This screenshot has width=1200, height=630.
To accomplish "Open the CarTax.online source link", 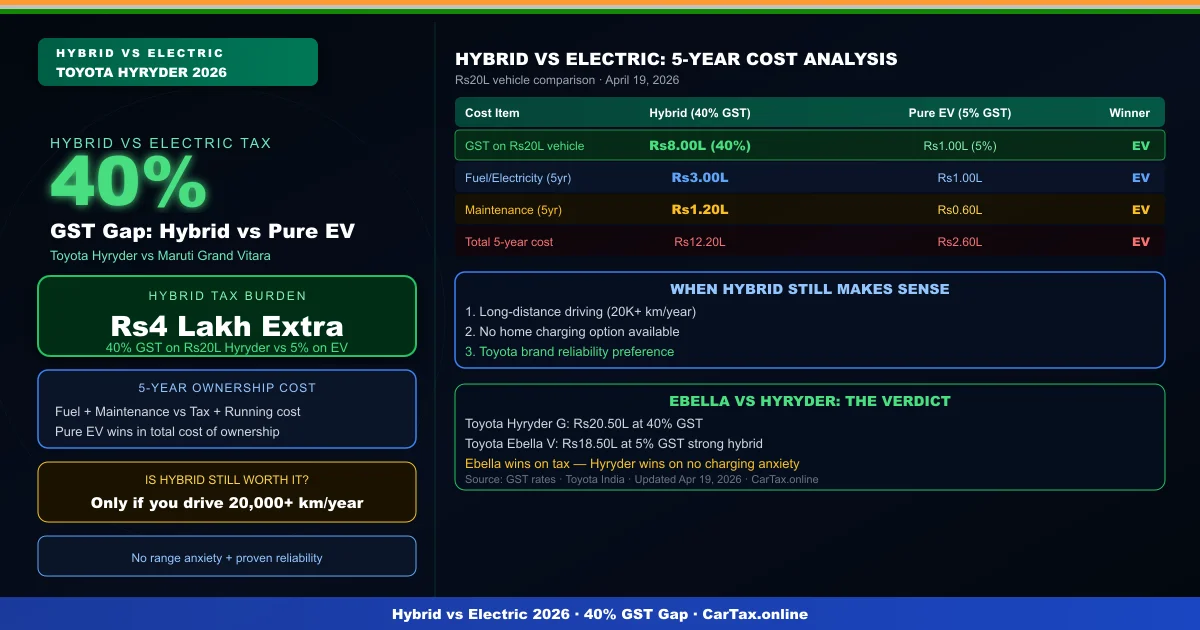I will point(786,479).
